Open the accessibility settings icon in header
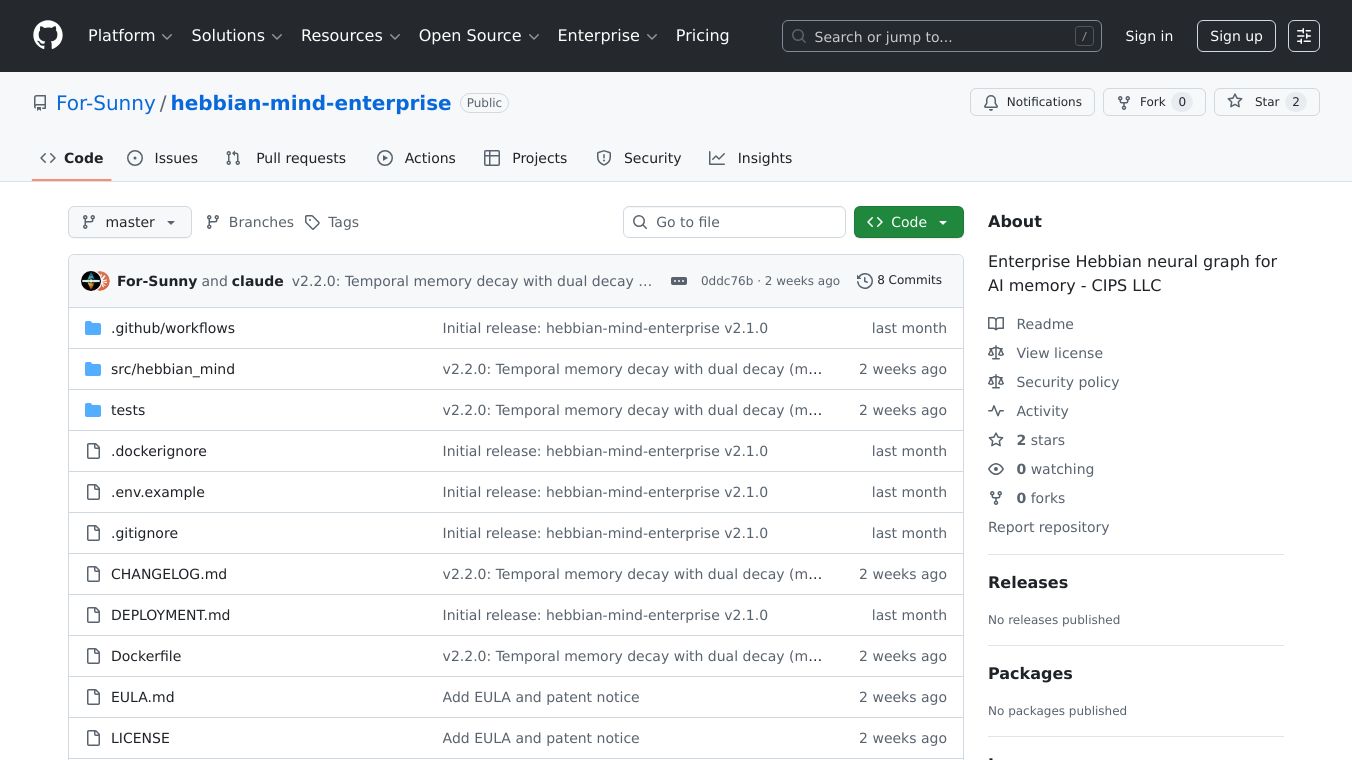The width and height of the screenshot is (1352, 760). click(1303, 36)
